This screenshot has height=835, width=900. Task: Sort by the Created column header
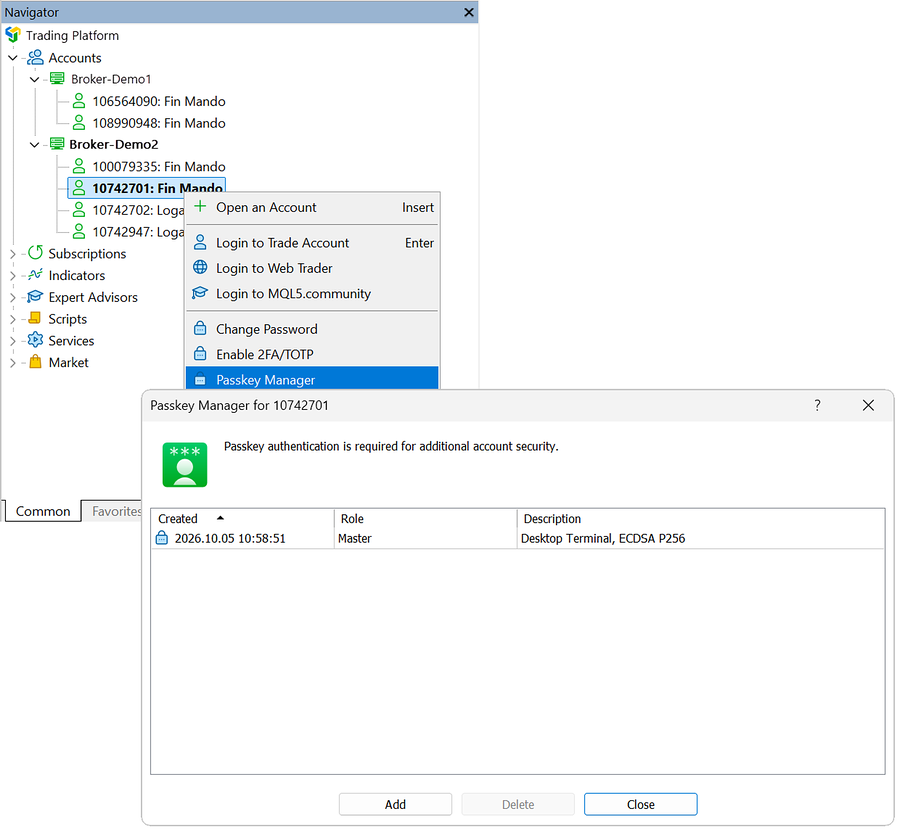click(243, 518)
